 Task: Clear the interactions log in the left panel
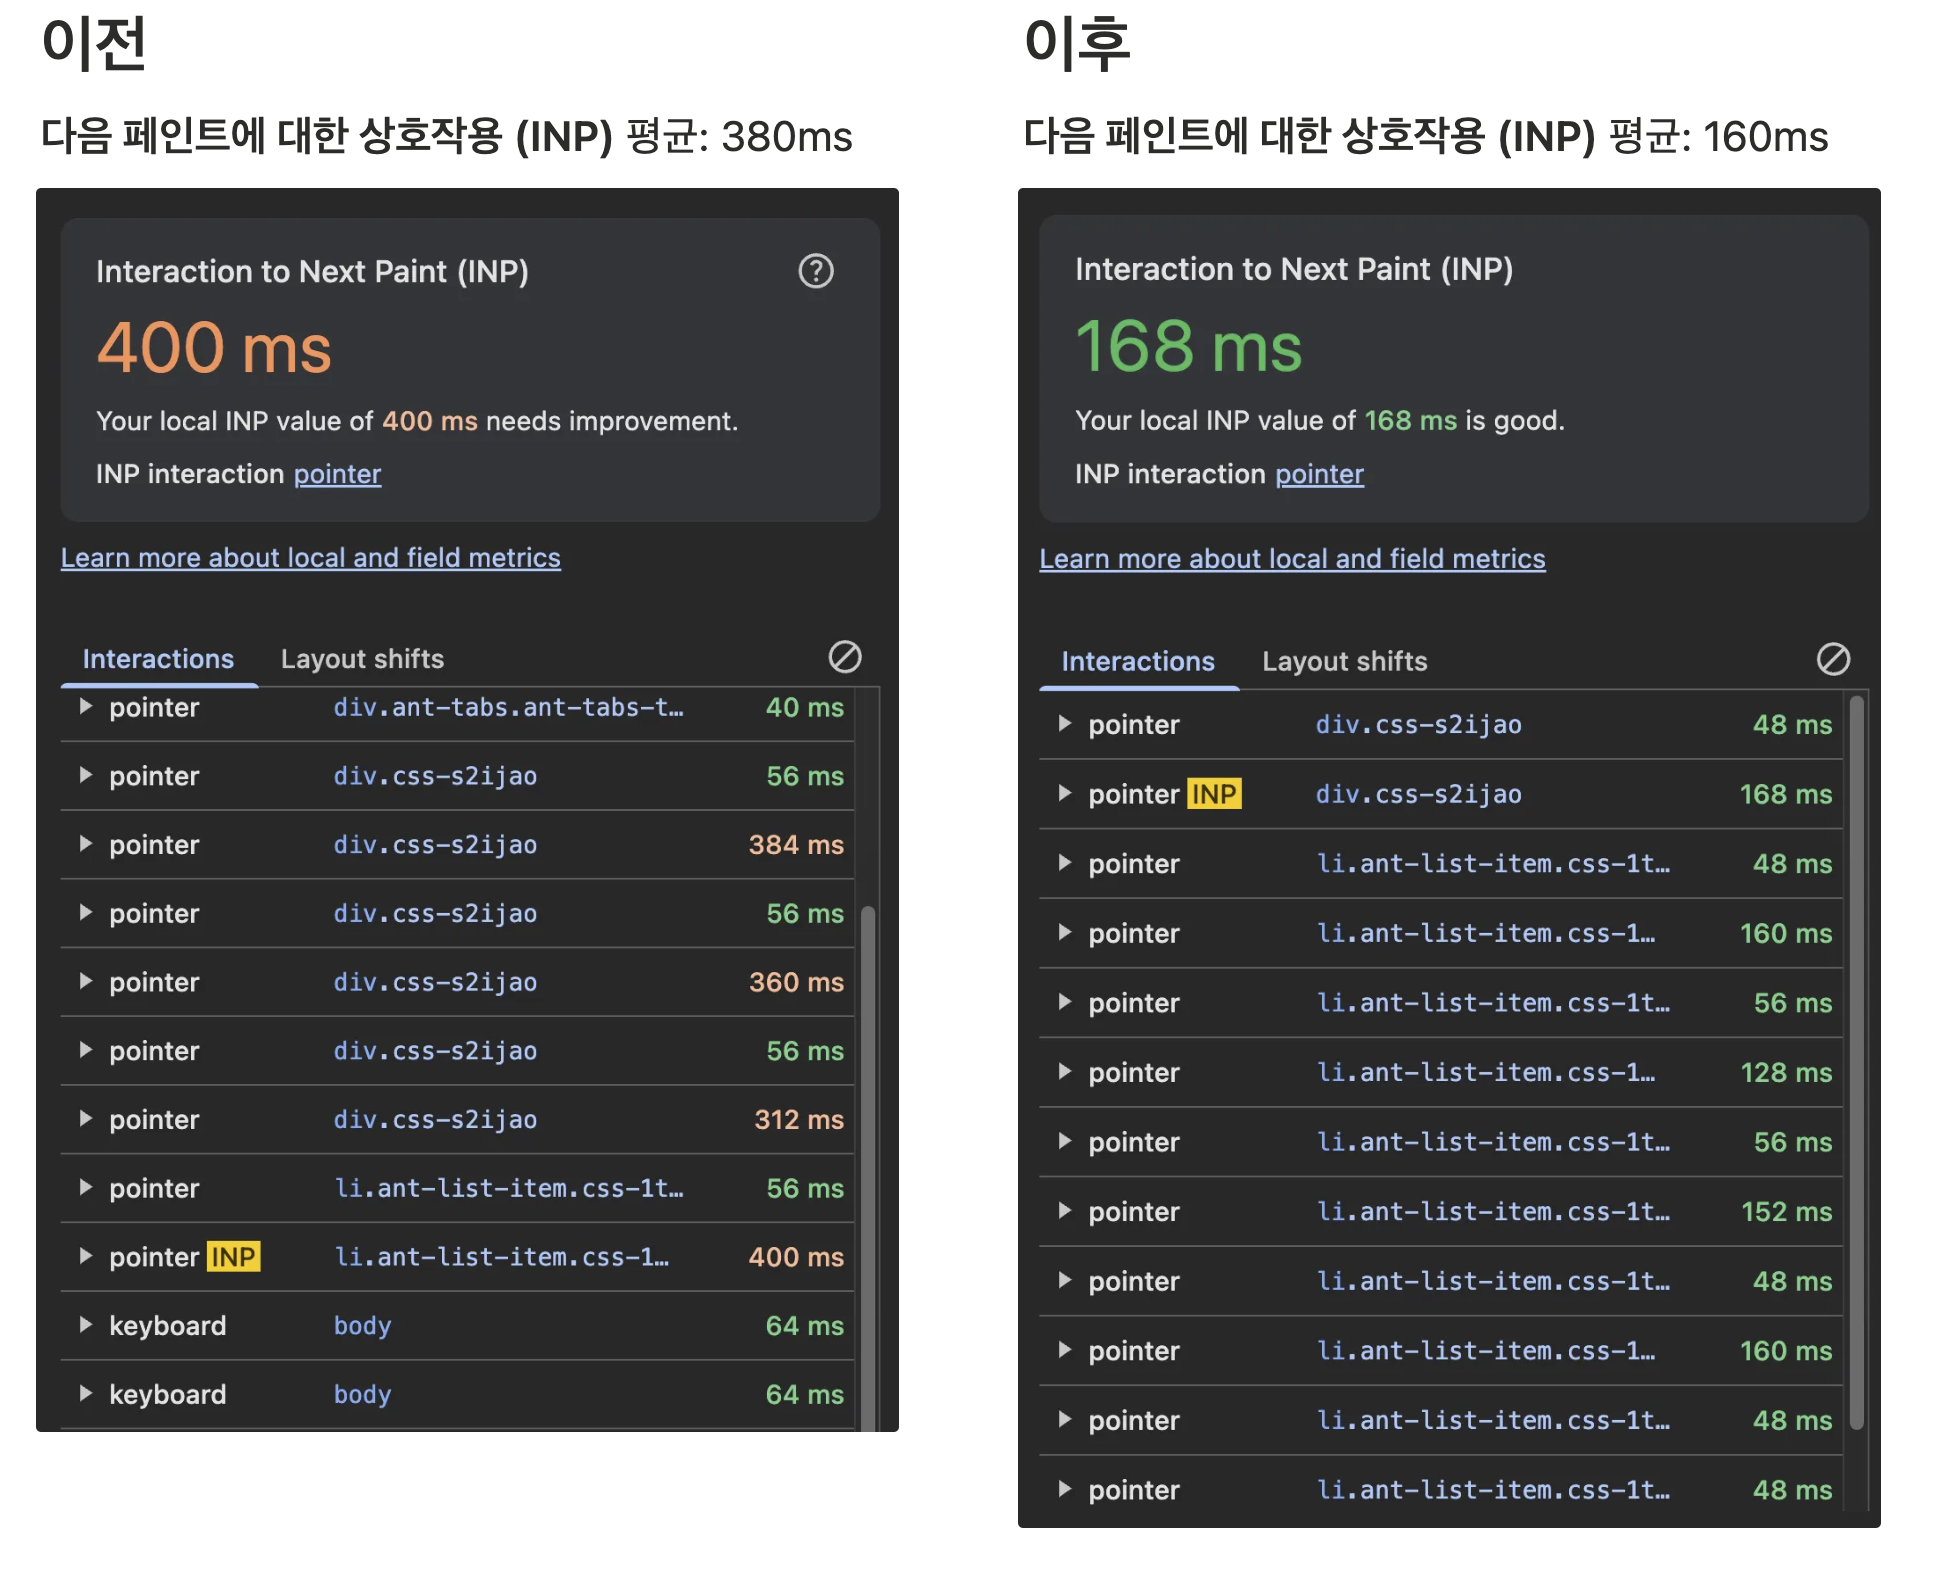844,657
